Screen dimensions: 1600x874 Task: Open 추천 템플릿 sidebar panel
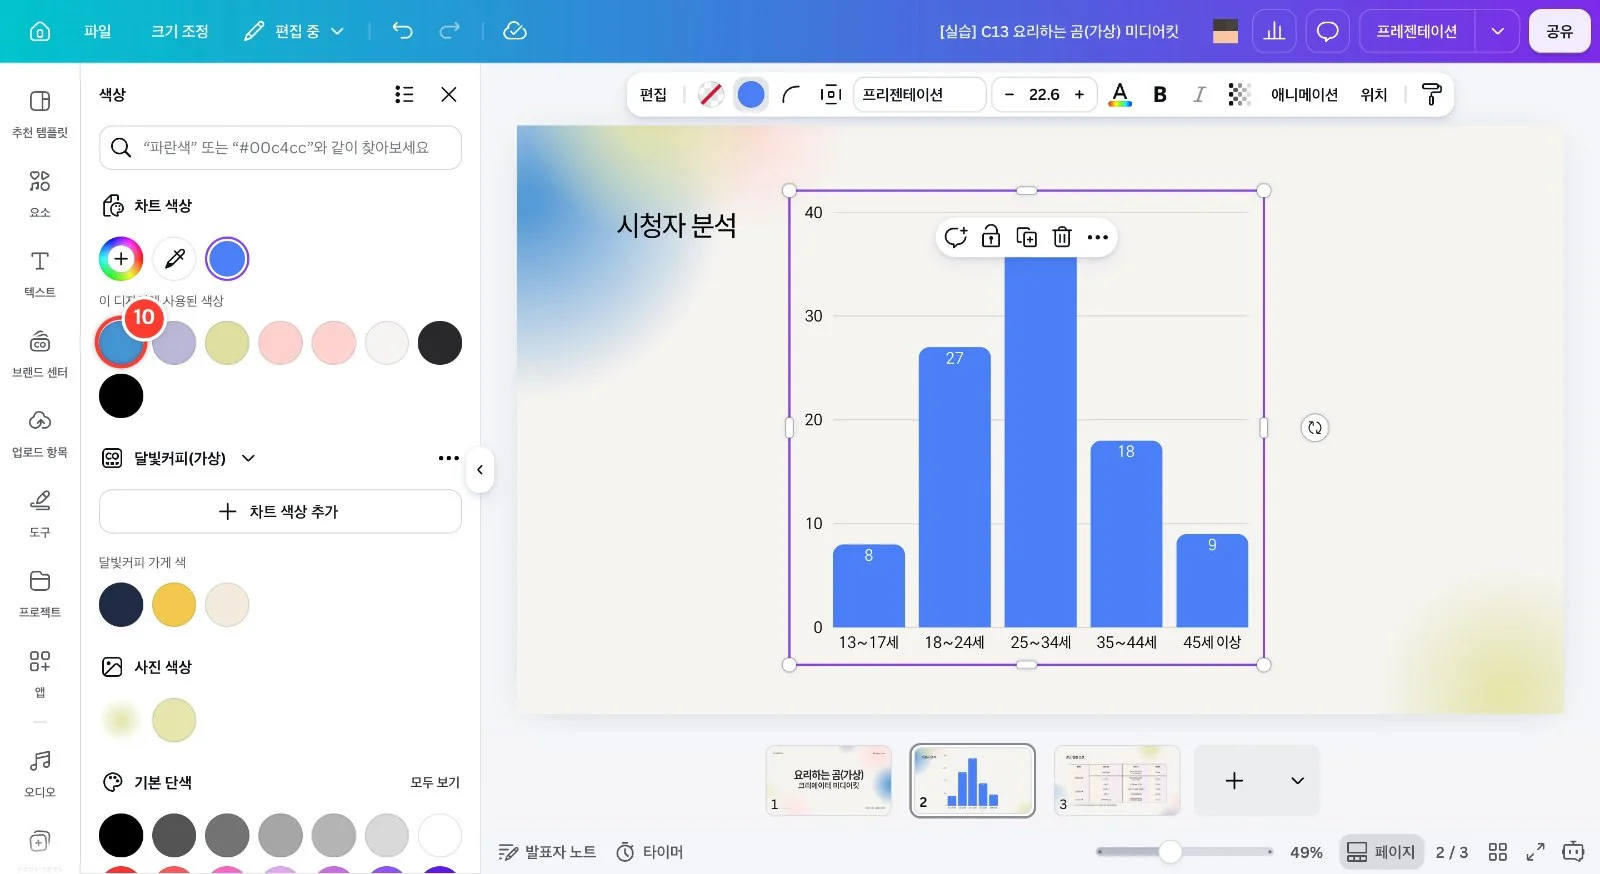tap(40, 113)
